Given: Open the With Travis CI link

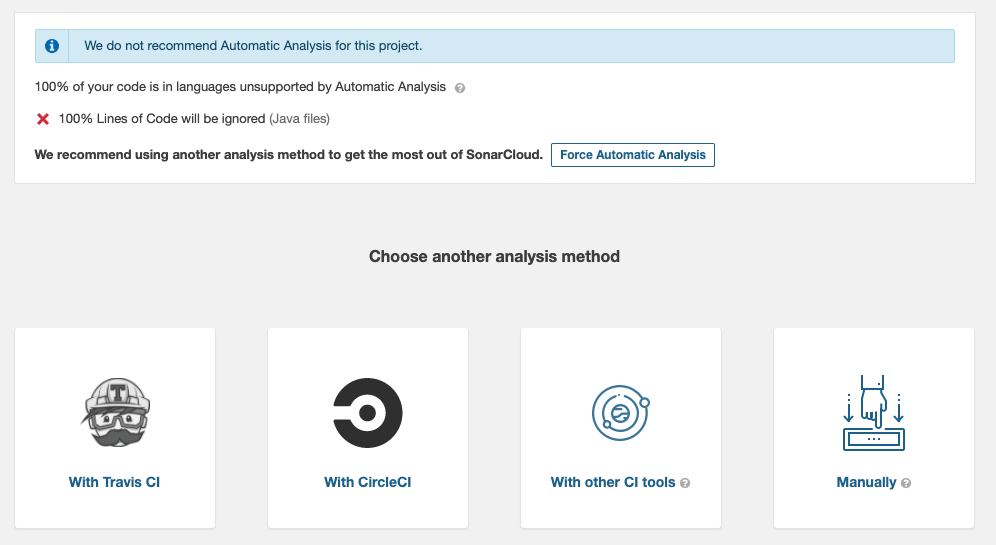Looking at the screenshot, I should click(x=114, y=482).
